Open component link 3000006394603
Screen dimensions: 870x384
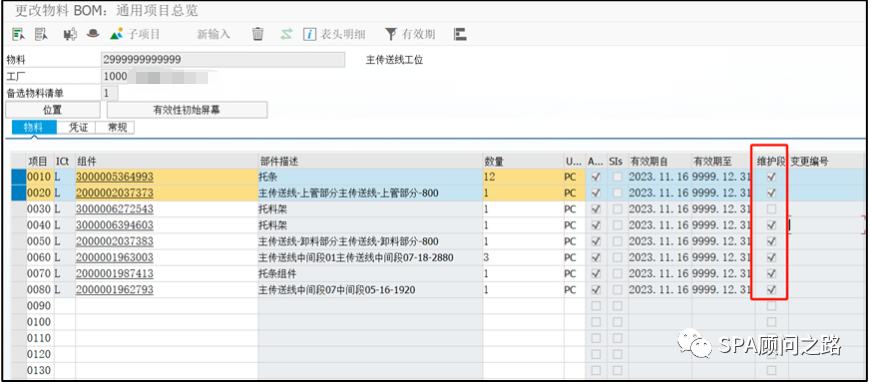[x=115, y=225]
